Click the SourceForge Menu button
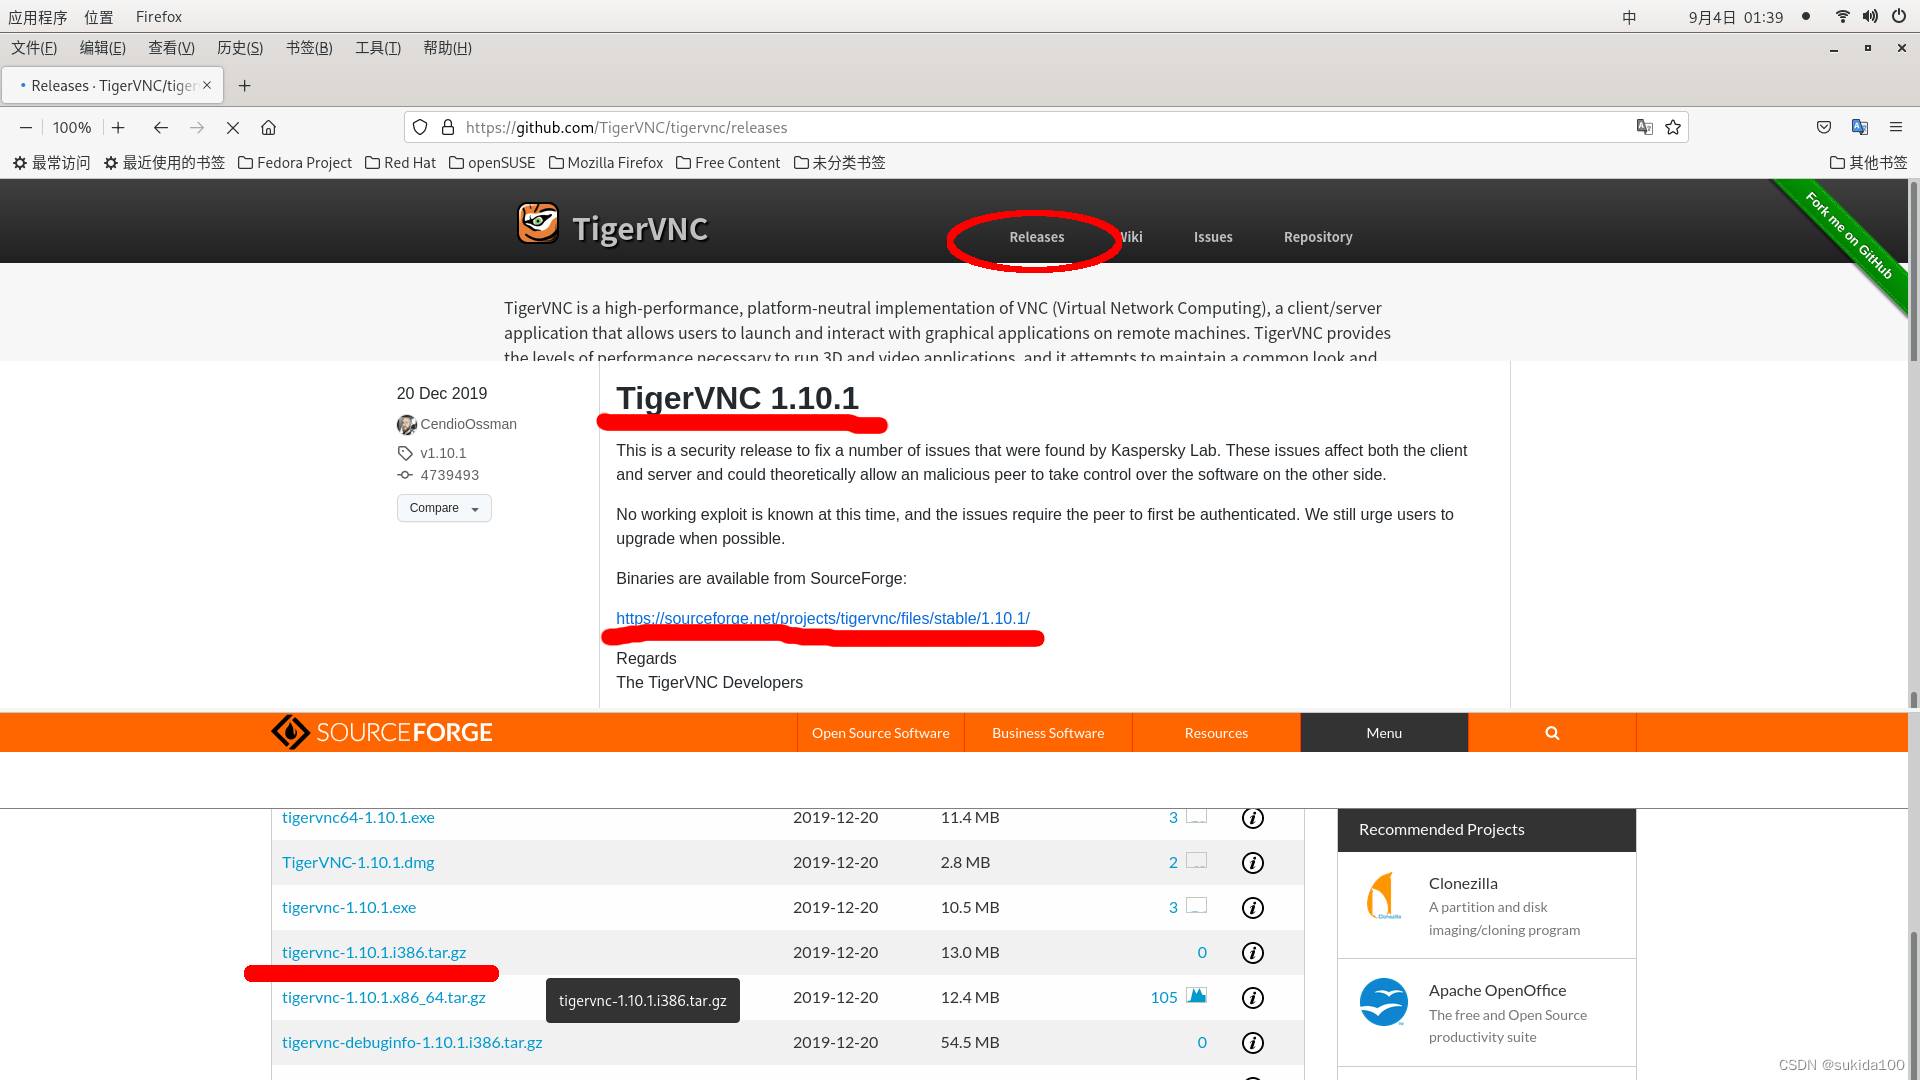 [1383, 733]
